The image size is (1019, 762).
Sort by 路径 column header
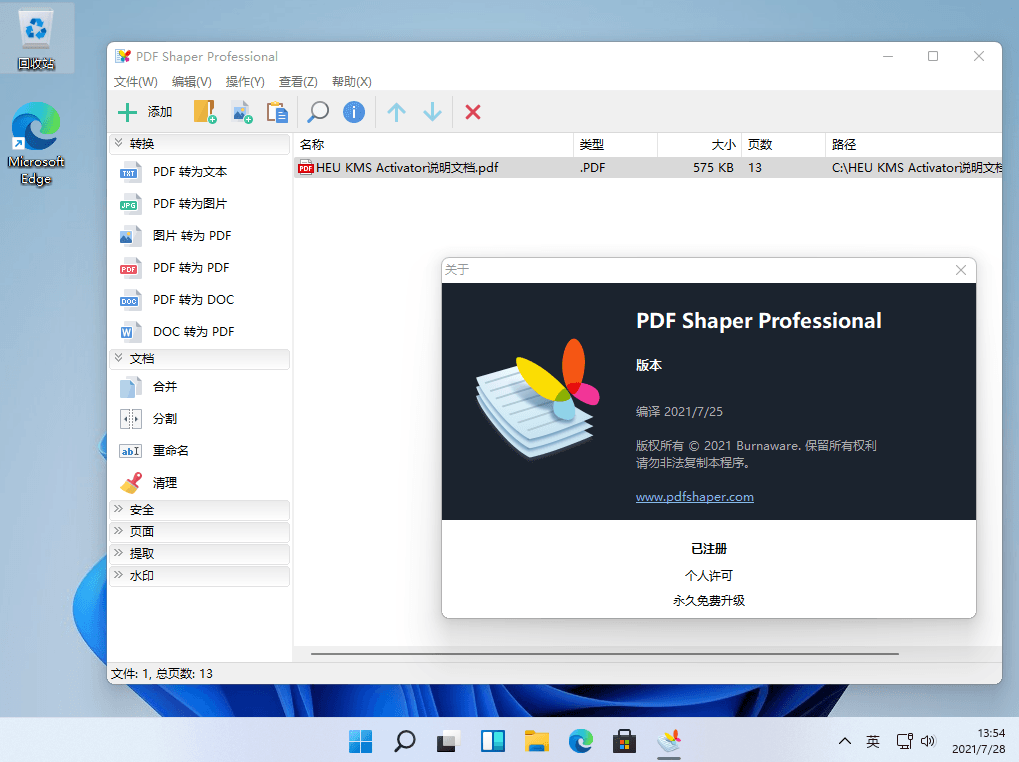pos(914,145)
